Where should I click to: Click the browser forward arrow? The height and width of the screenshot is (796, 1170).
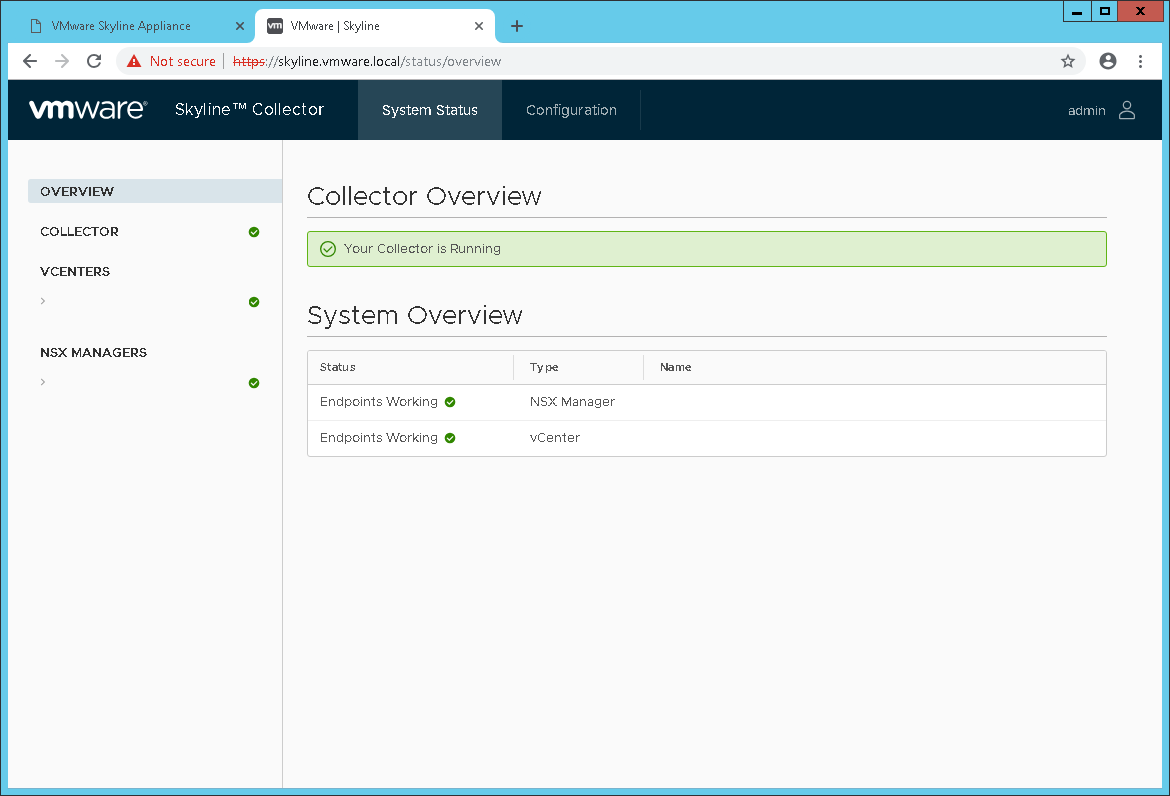62,61
